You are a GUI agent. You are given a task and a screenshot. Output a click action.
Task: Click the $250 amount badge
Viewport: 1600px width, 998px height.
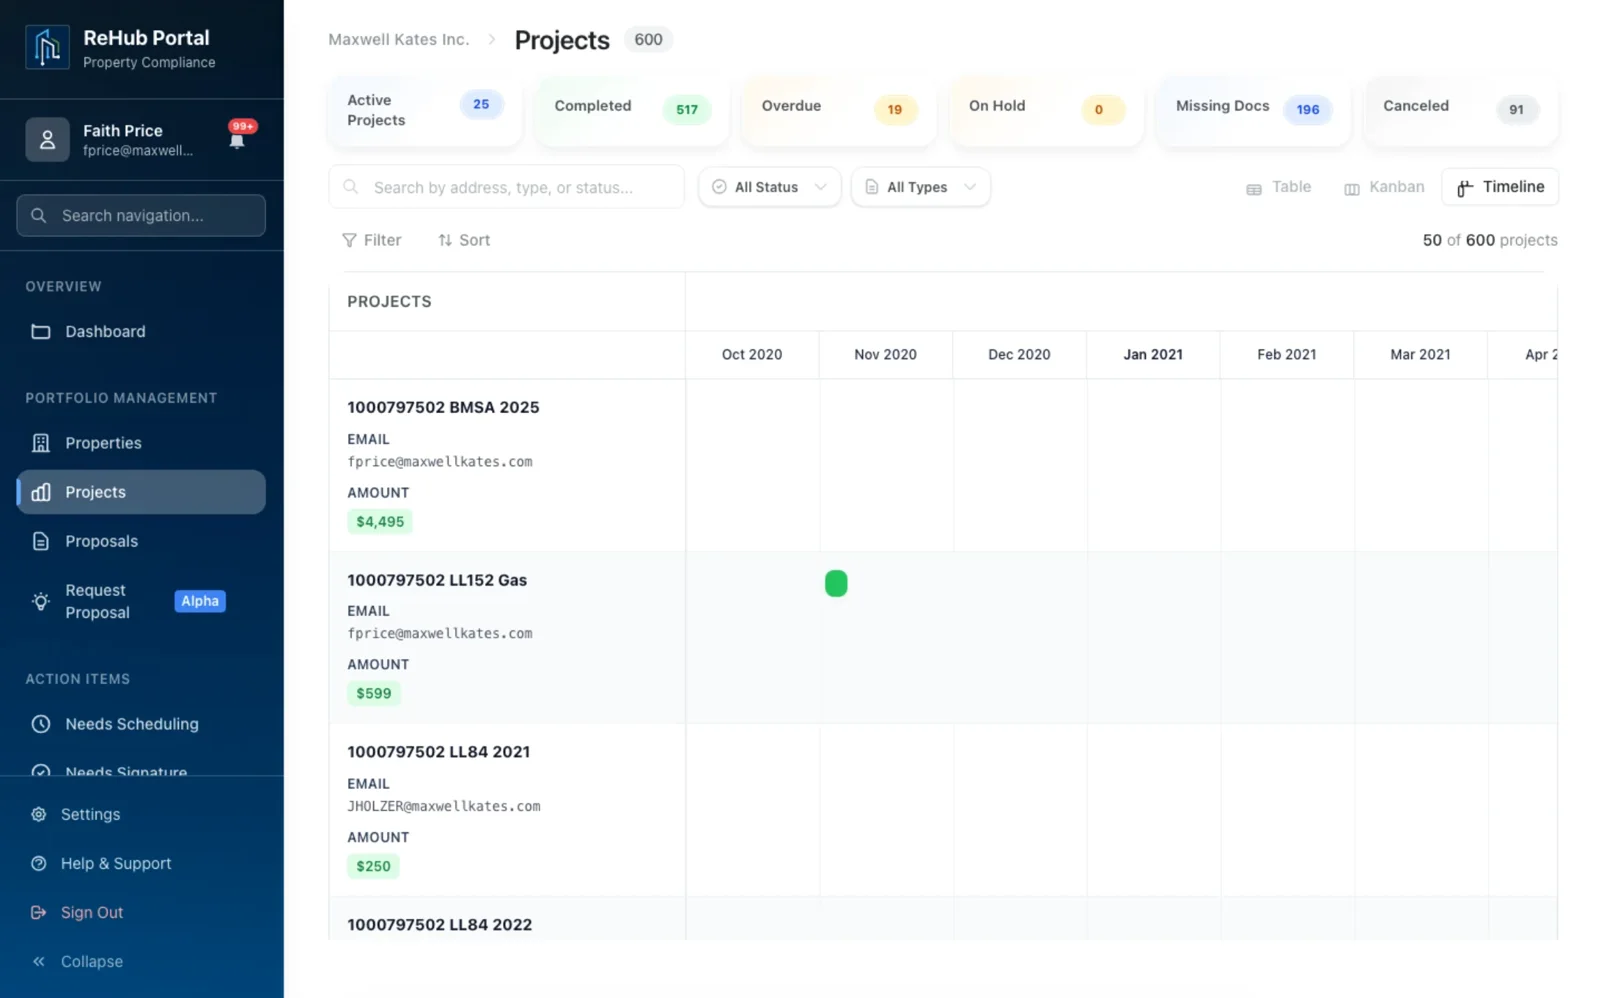(374, 867)
